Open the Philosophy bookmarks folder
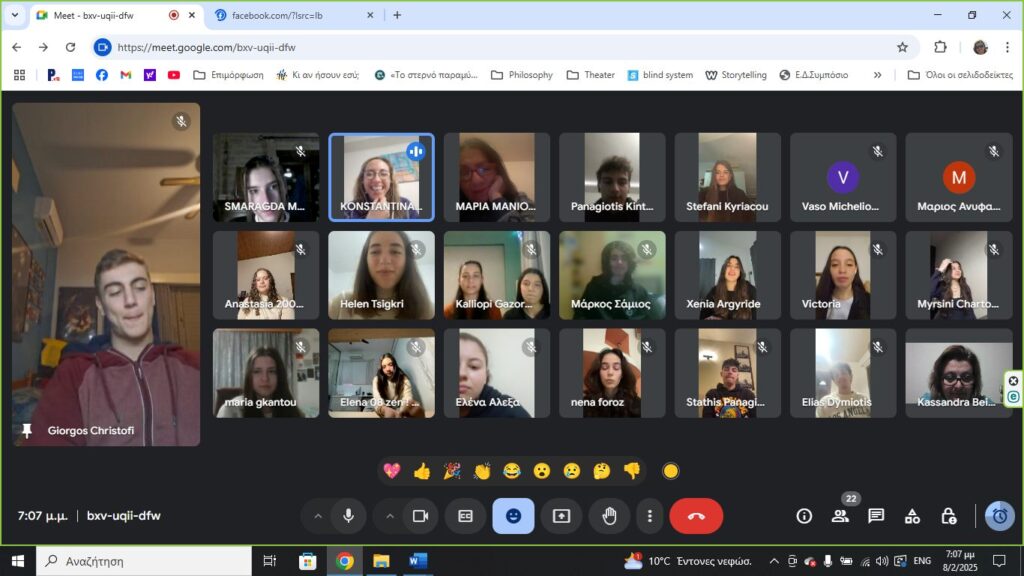1024x576 pixels. [x=521, y=75]
